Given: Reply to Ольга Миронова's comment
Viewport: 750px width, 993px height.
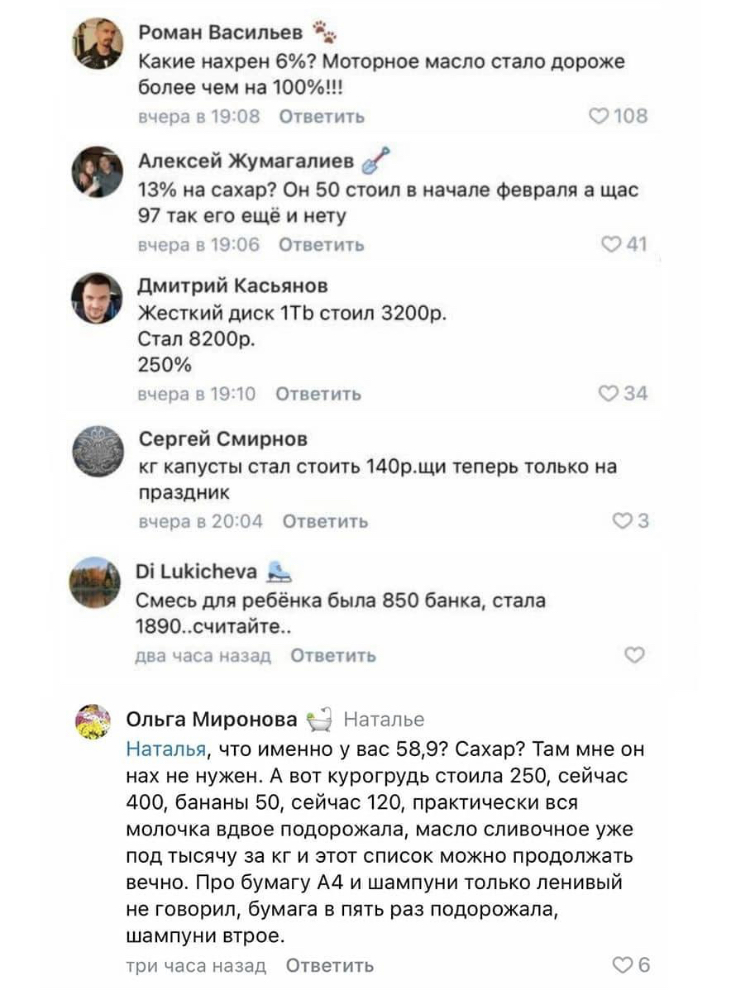Looking at the screenshot, I should (330, 965).
